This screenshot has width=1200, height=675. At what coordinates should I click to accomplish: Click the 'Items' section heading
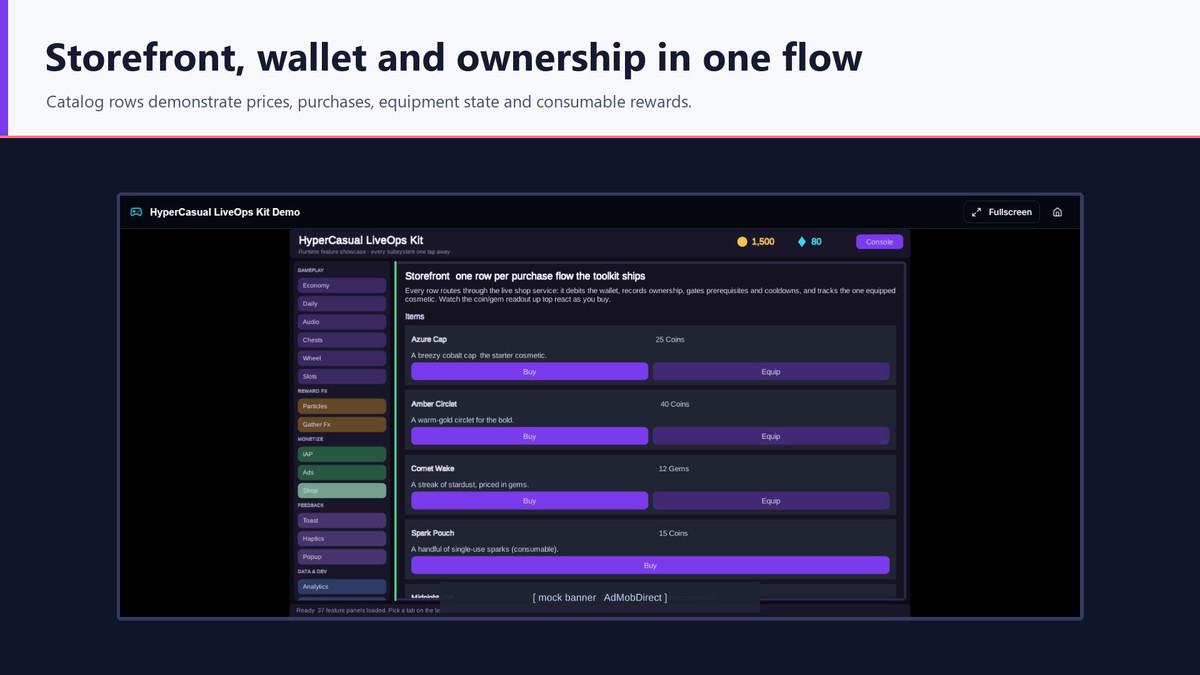(415, 316)
